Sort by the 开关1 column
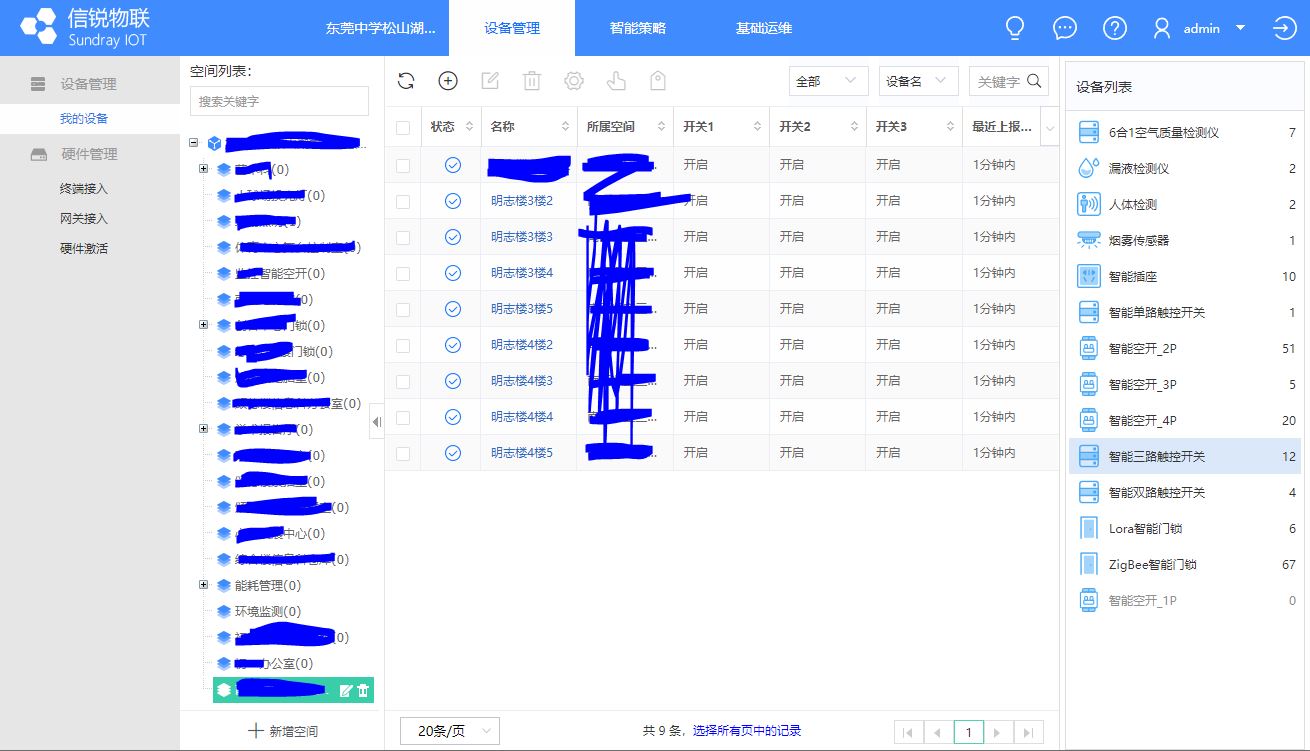Image resolution: width=1310 pixels, height=751 pixels. tap(758, 127)
